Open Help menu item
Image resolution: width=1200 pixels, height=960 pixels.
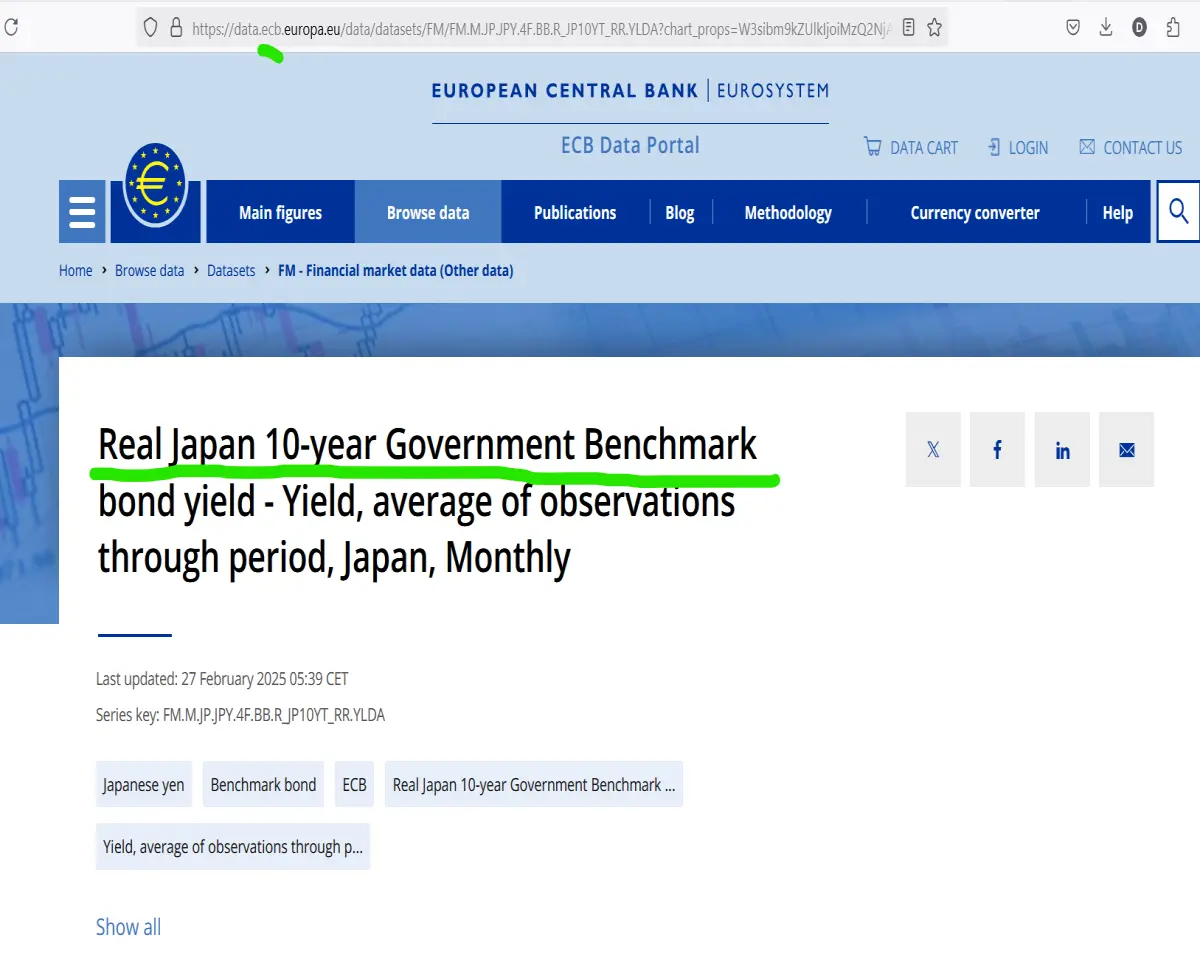pos(1118,212)
